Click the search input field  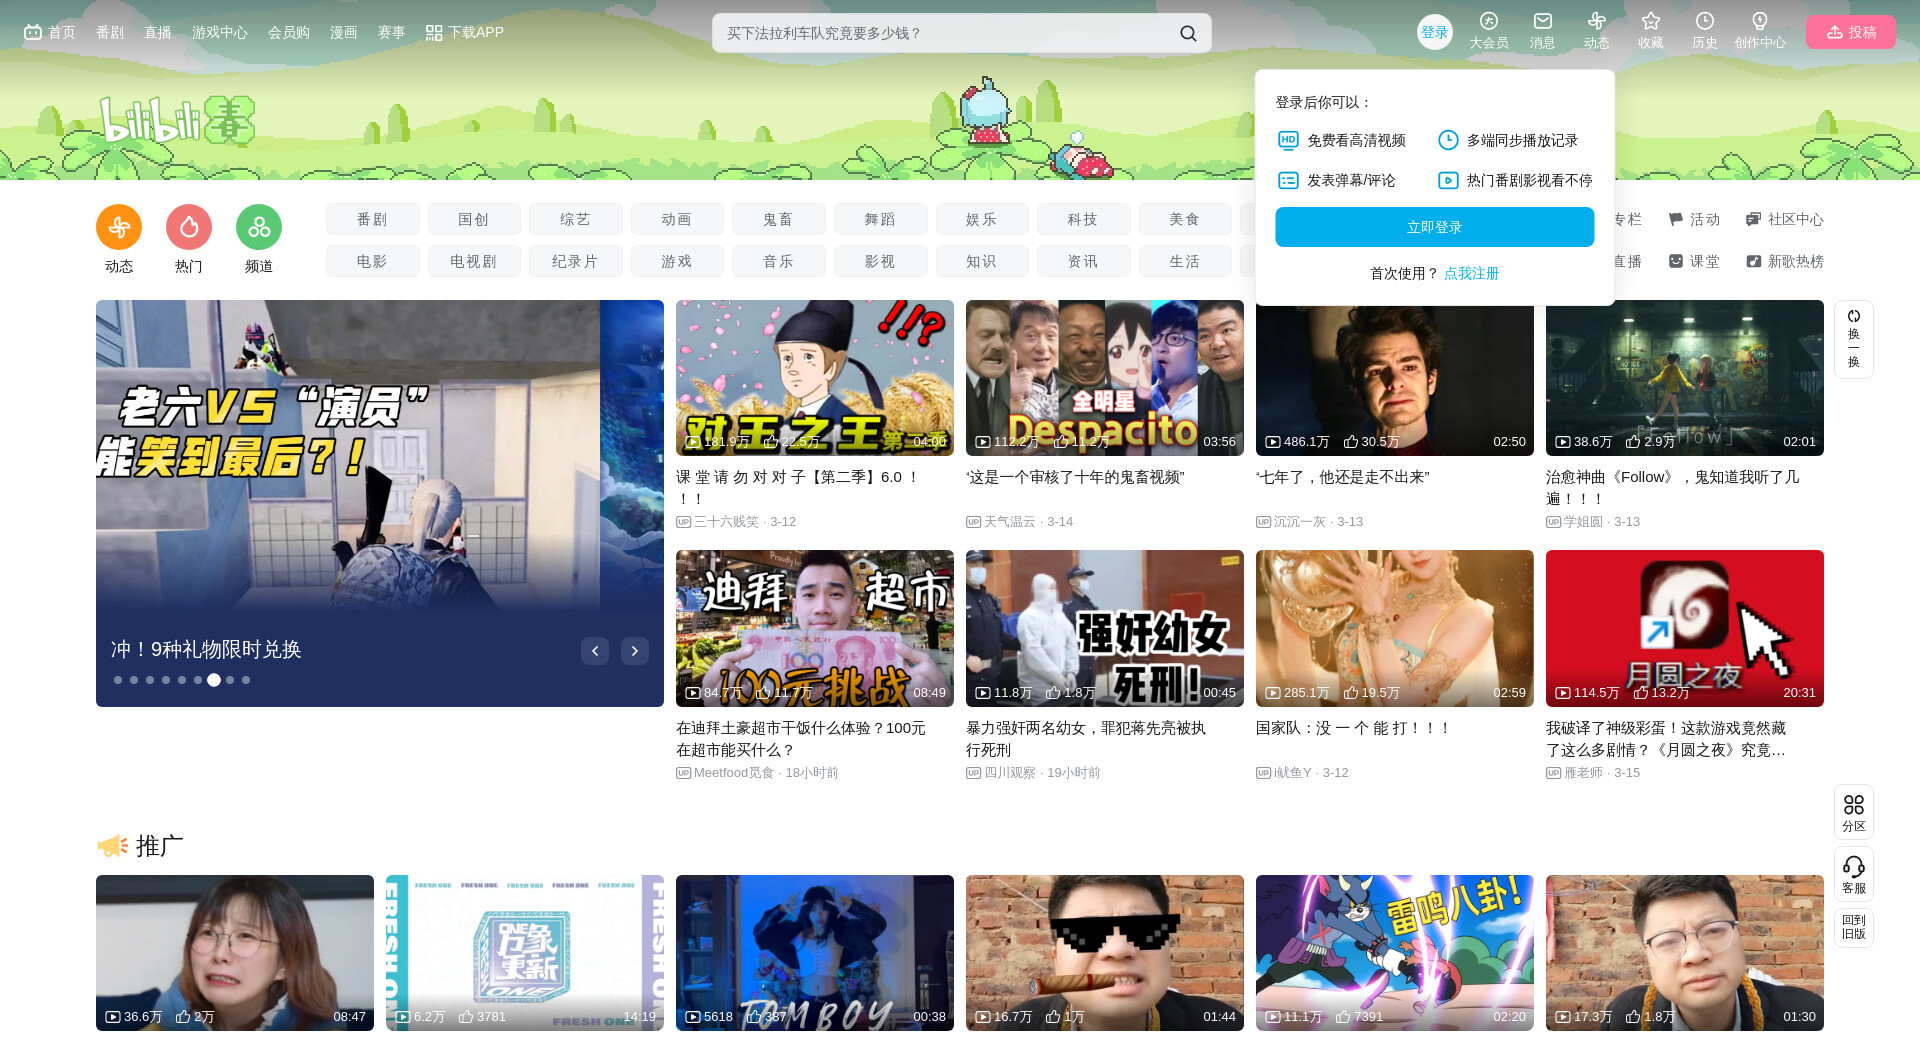coord(945,33)
